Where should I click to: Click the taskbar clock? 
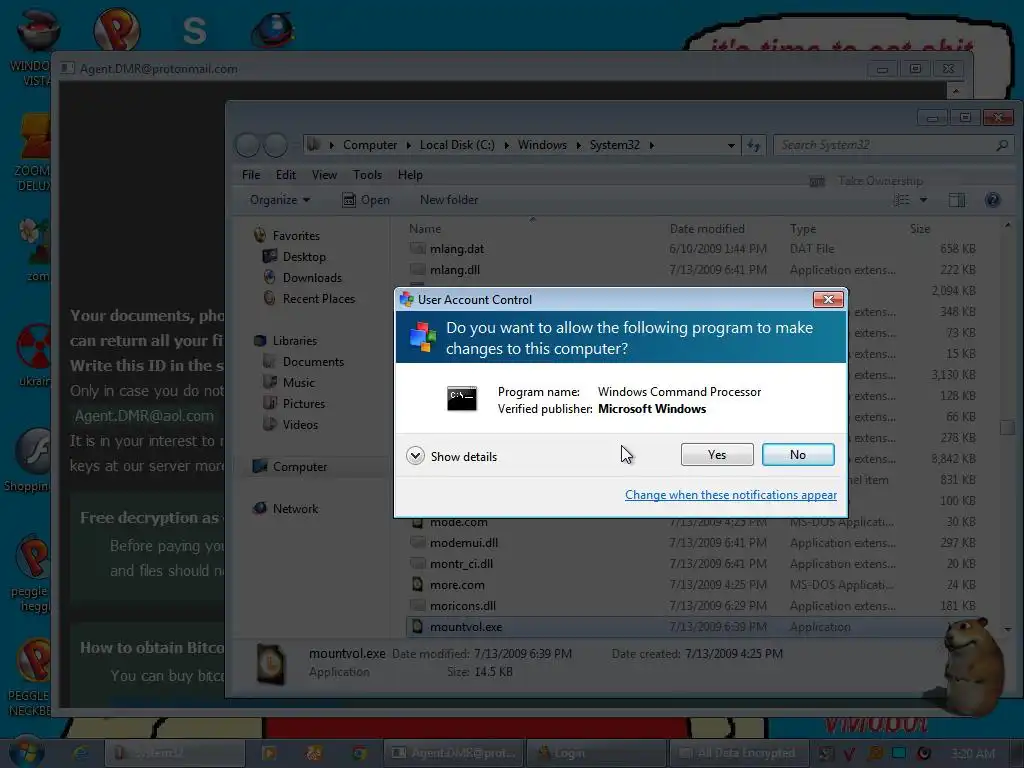click(973, 754)
